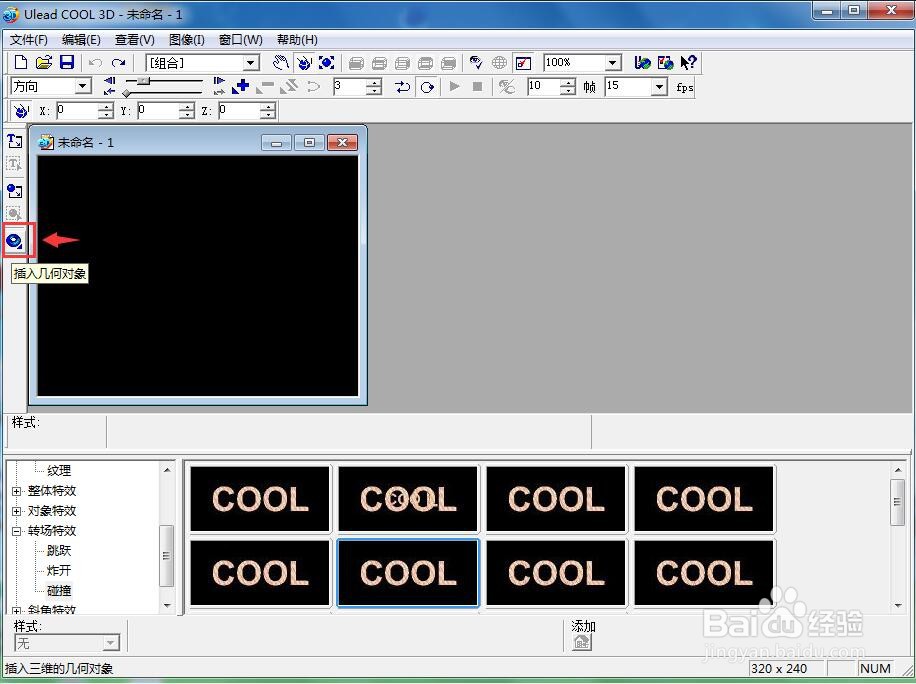Click the thumbnail gallery scroll down arrow
916x684 pixels.
(x=898, y=606)
